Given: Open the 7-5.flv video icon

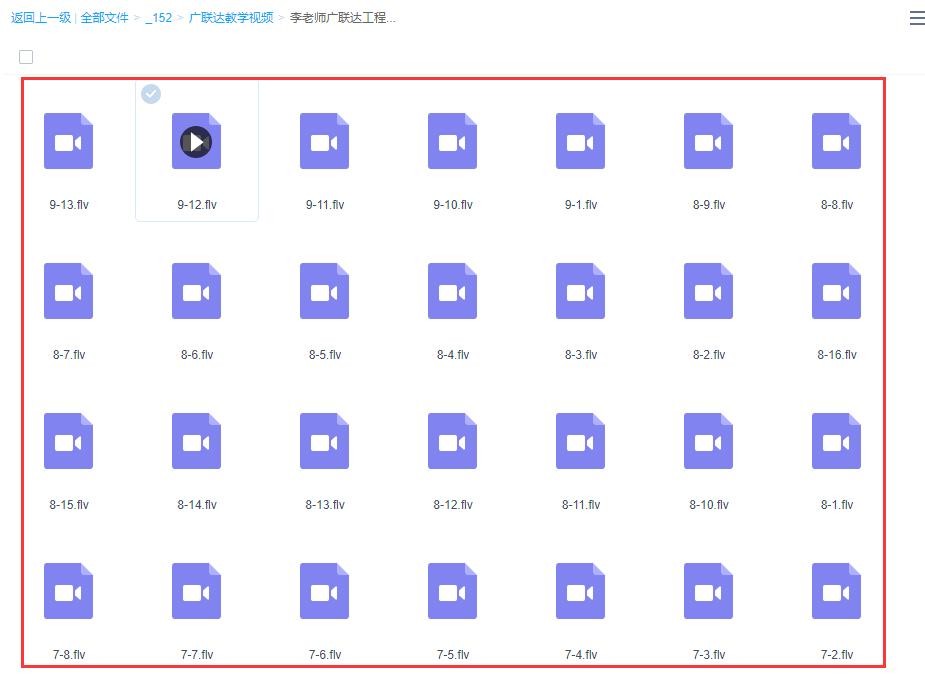Looking at the screenshot, I should (x=452, y=591).
